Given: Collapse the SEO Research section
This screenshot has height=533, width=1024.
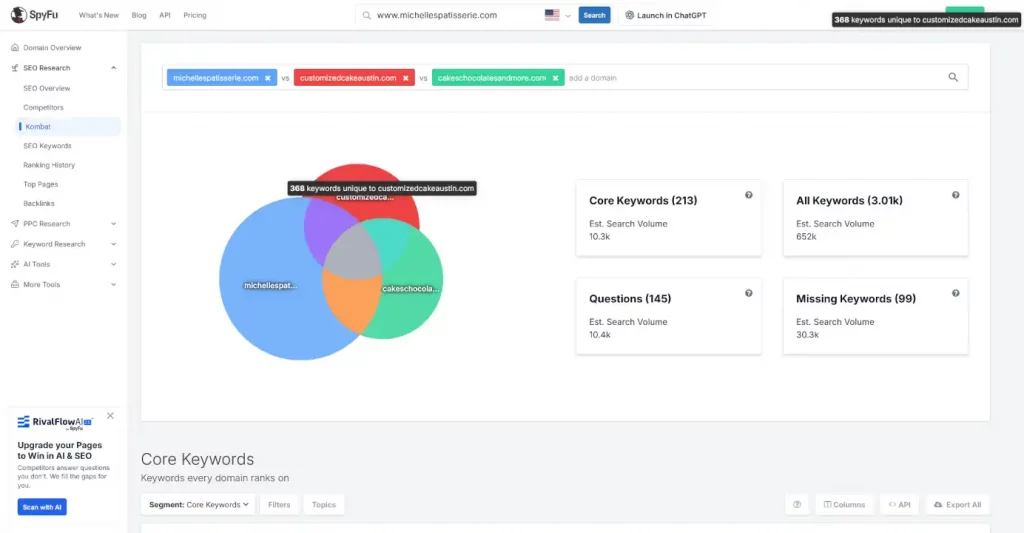Looking at the screenshot, I should click(x=114, y=68).
